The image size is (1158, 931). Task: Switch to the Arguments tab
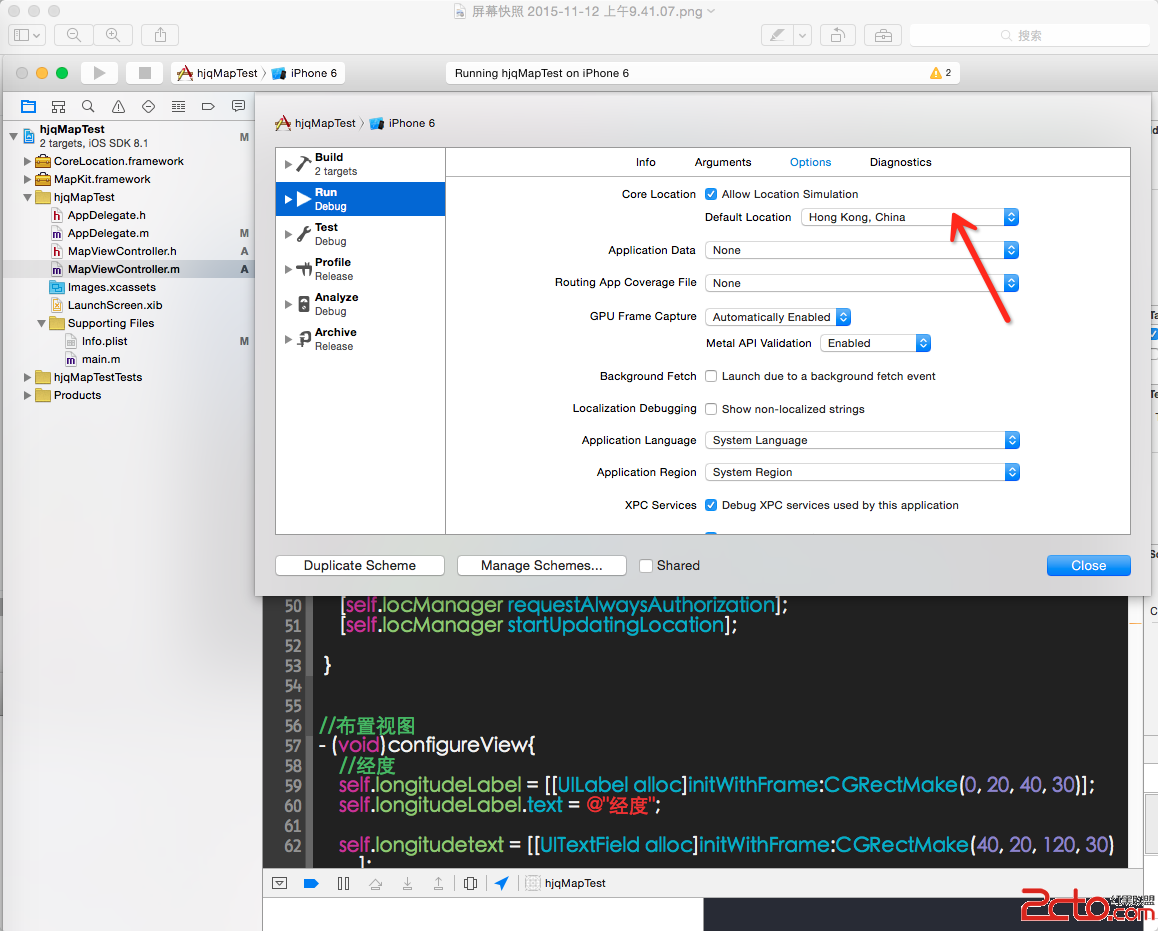point(722,162)
